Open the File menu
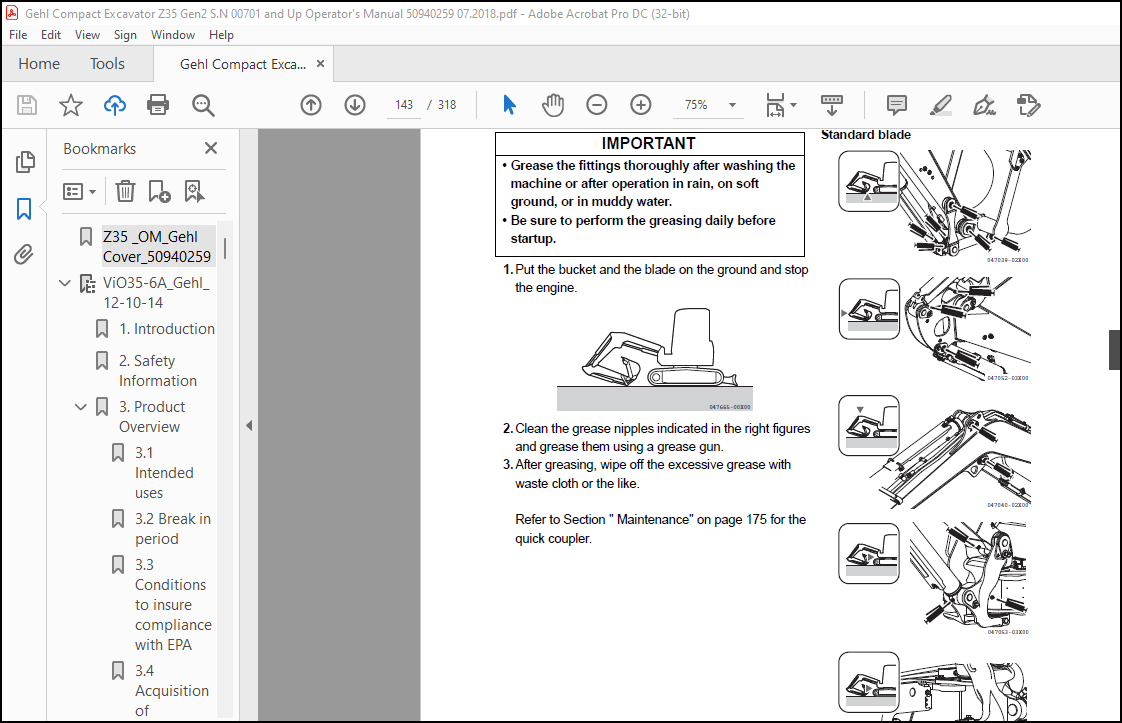 18,34
